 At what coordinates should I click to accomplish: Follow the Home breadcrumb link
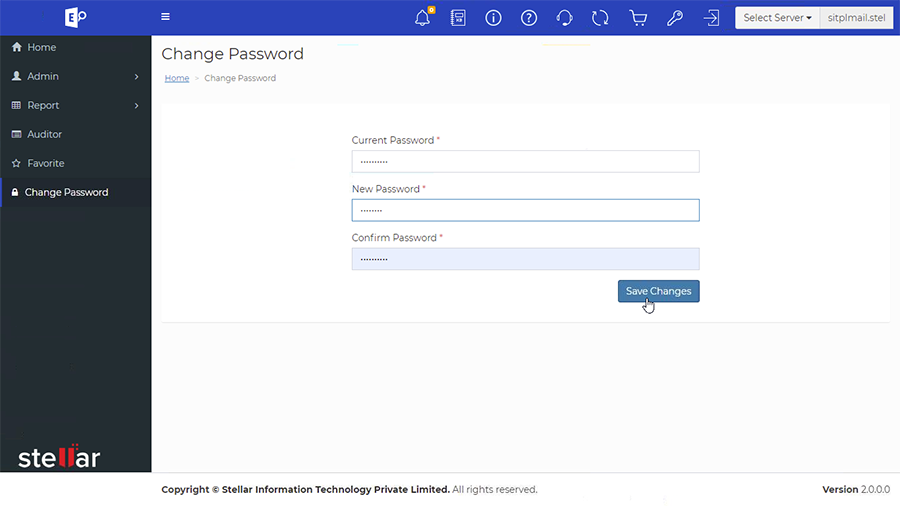[x=177, y=78]
